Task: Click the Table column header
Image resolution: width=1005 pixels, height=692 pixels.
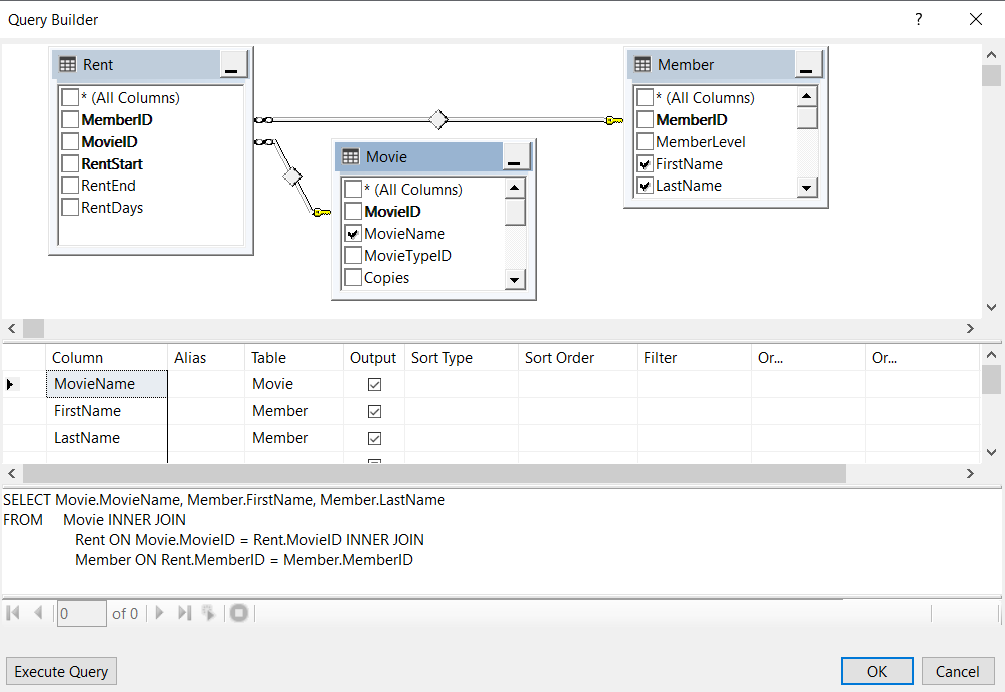Action: [x=294, y=358]
